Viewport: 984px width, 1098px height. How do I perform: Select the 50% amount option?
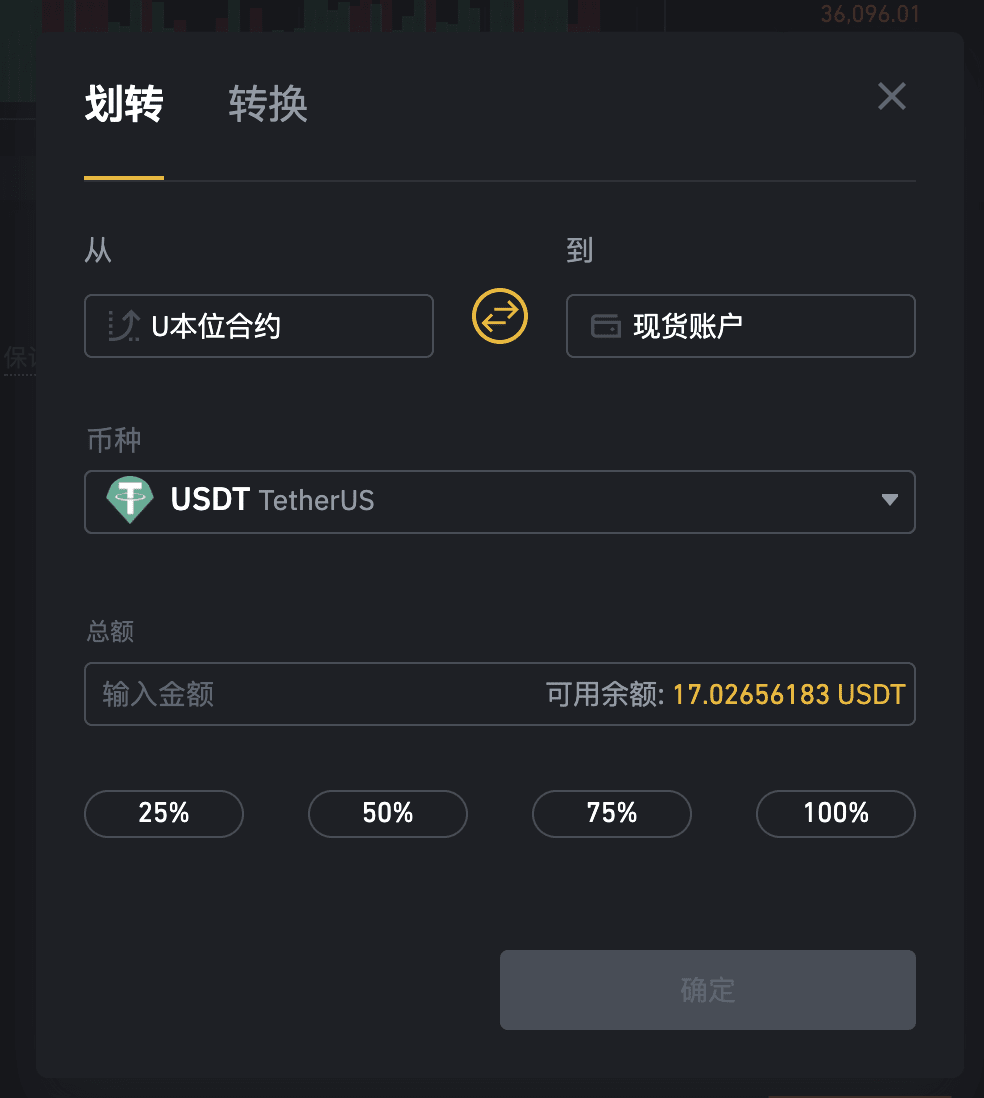pyautogui.click(x=387, y=814)
